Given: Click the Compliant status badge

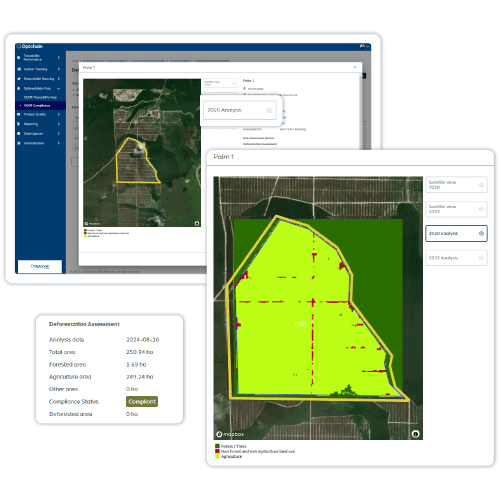Looking at the screenshot, I should [142, 401].
